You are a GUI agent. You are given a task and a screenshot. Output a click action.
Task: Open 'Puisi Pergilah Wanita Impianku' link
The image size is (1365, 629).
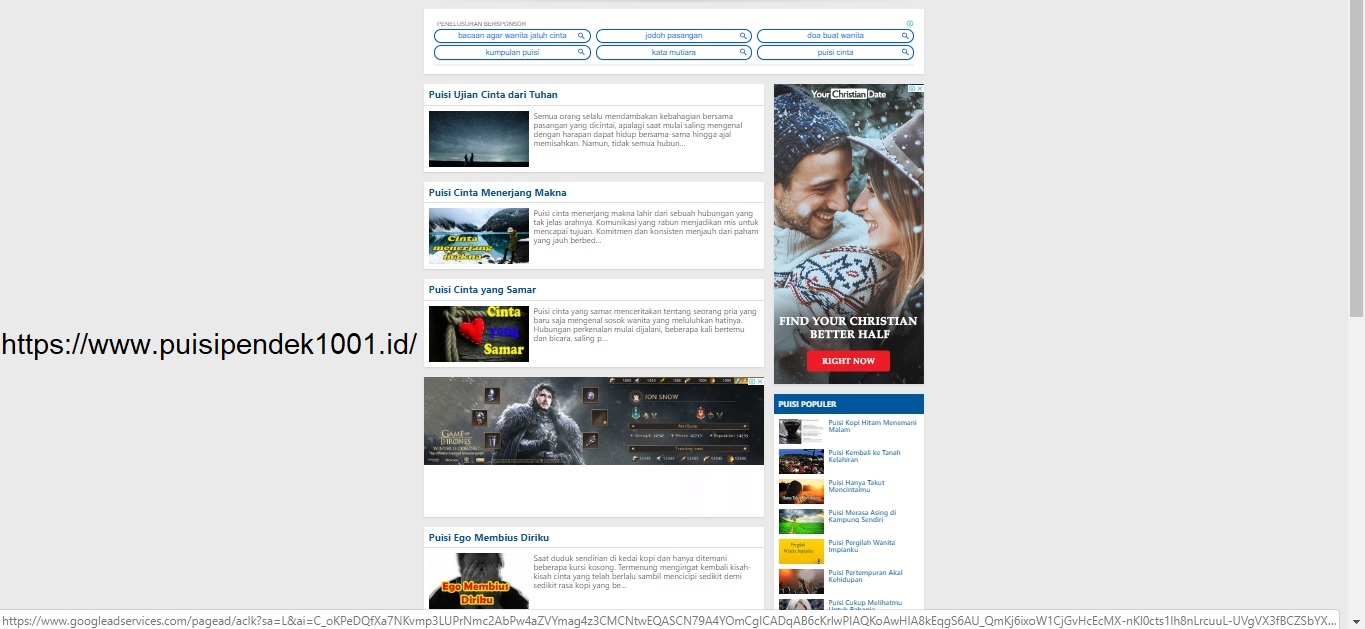[862, 546]
